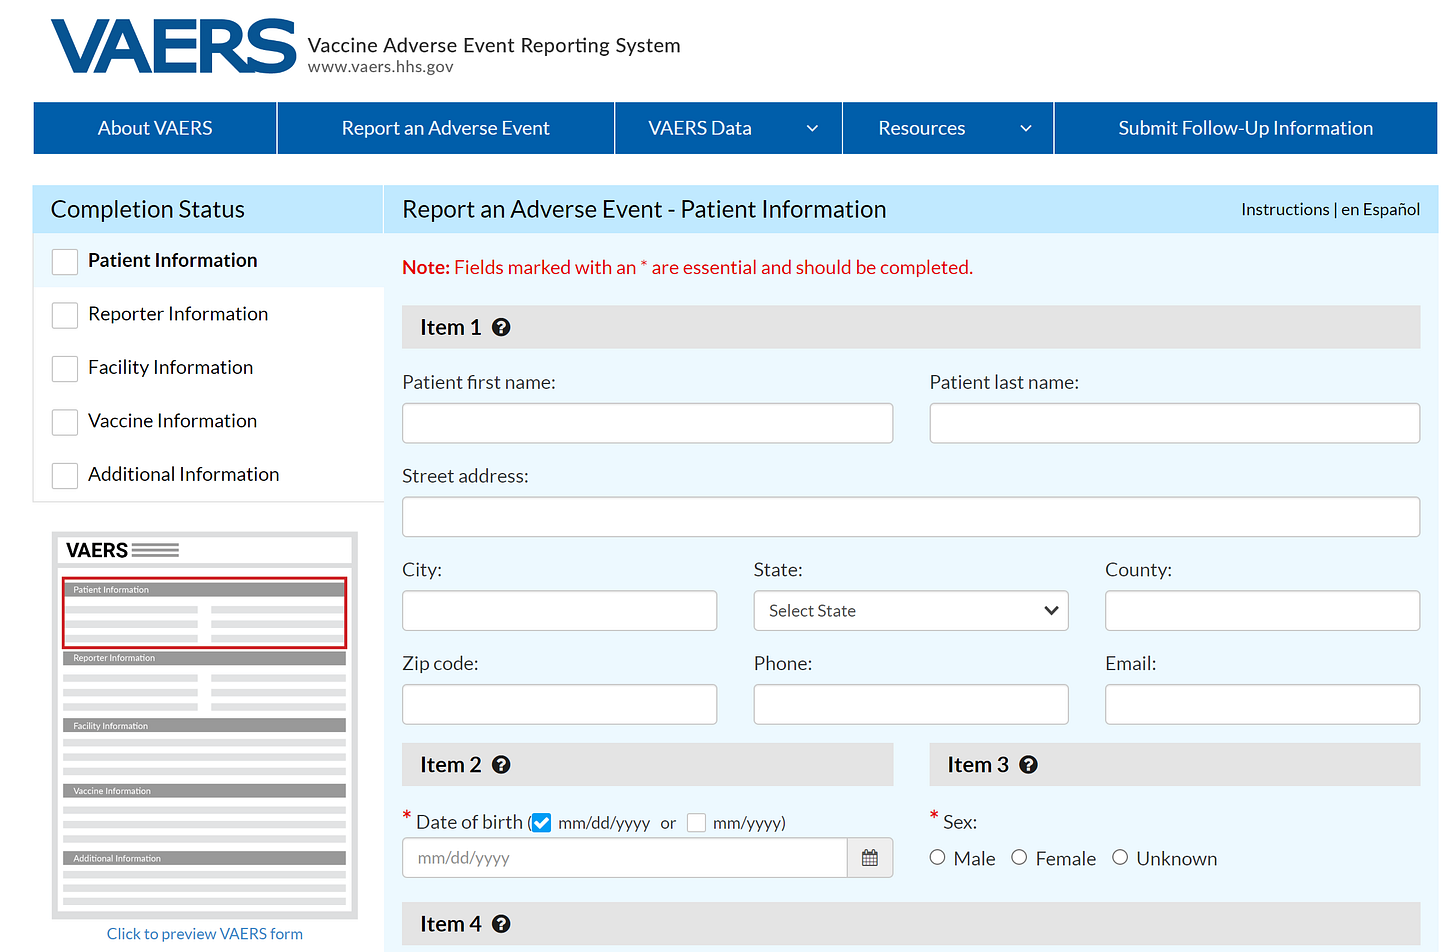Select Vaccine Information in Completion Status
Screen dimensions: 1456x952
(172, 421)
